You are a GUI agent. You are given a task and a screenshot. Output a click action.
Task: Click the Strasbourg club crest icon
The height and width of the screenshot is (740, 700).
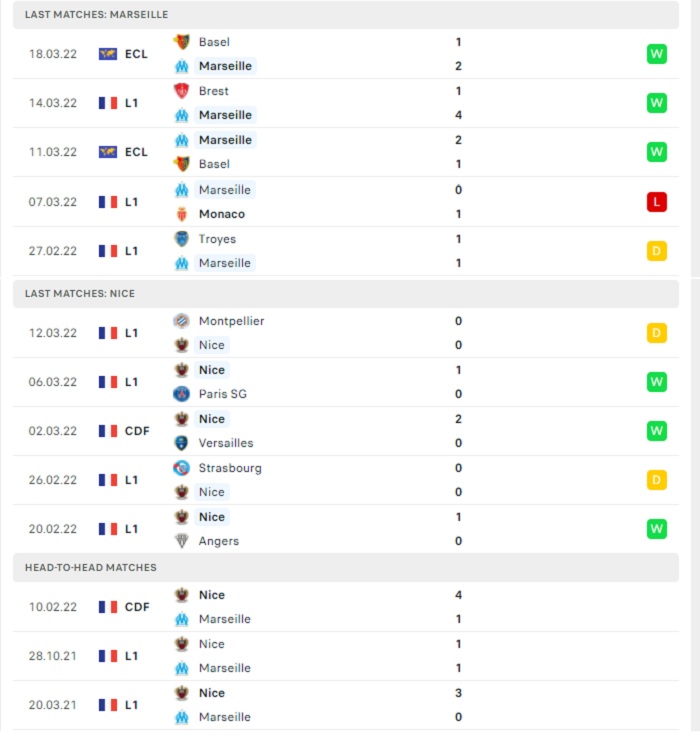point(182,468)
